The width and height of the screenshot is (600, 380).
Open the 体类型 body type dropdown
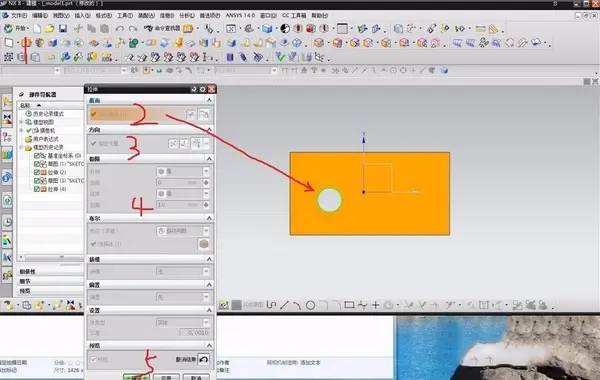point(183,323)
